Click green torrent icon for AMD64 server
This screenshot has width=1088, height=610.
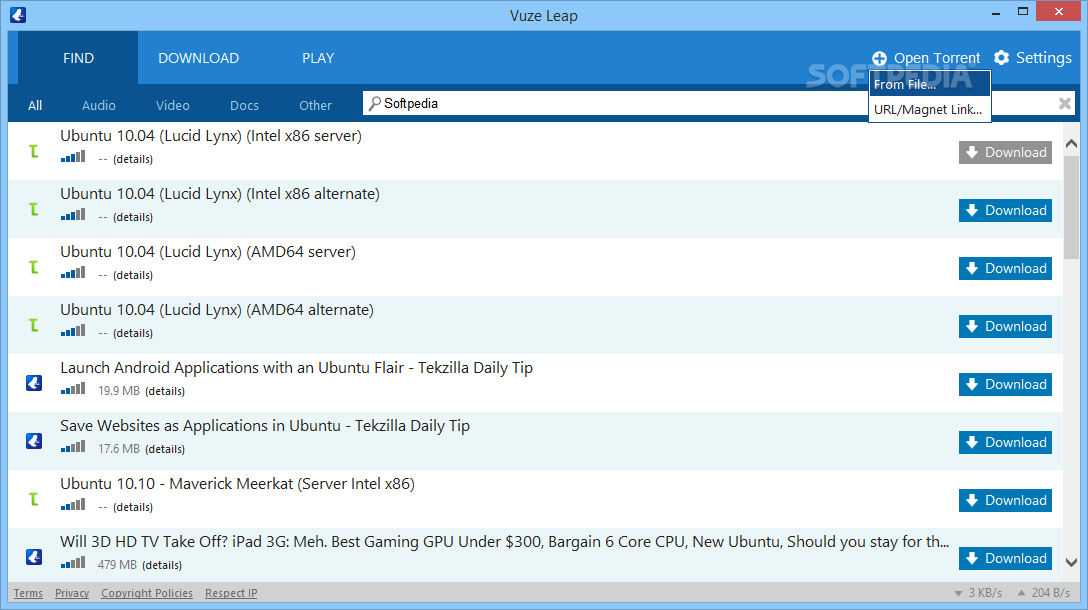[33, 267]
